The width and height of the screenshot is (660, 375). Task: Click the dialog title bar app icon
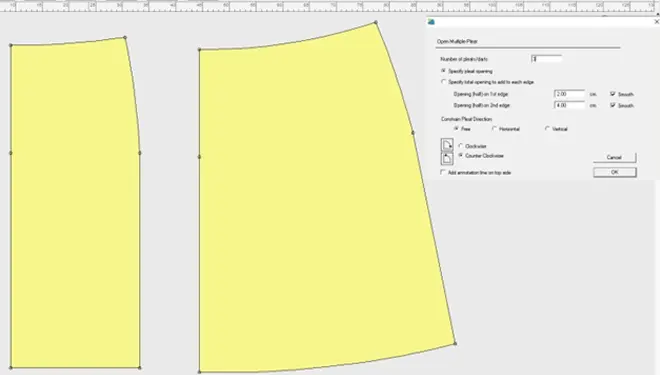(431, 22)
